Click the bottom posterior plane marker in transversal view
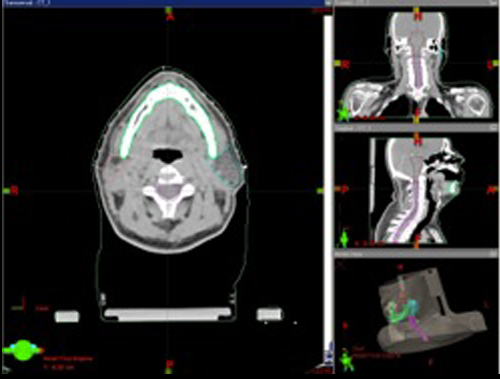The width and height of the screenshot is (500, 379). pos(170,365)
